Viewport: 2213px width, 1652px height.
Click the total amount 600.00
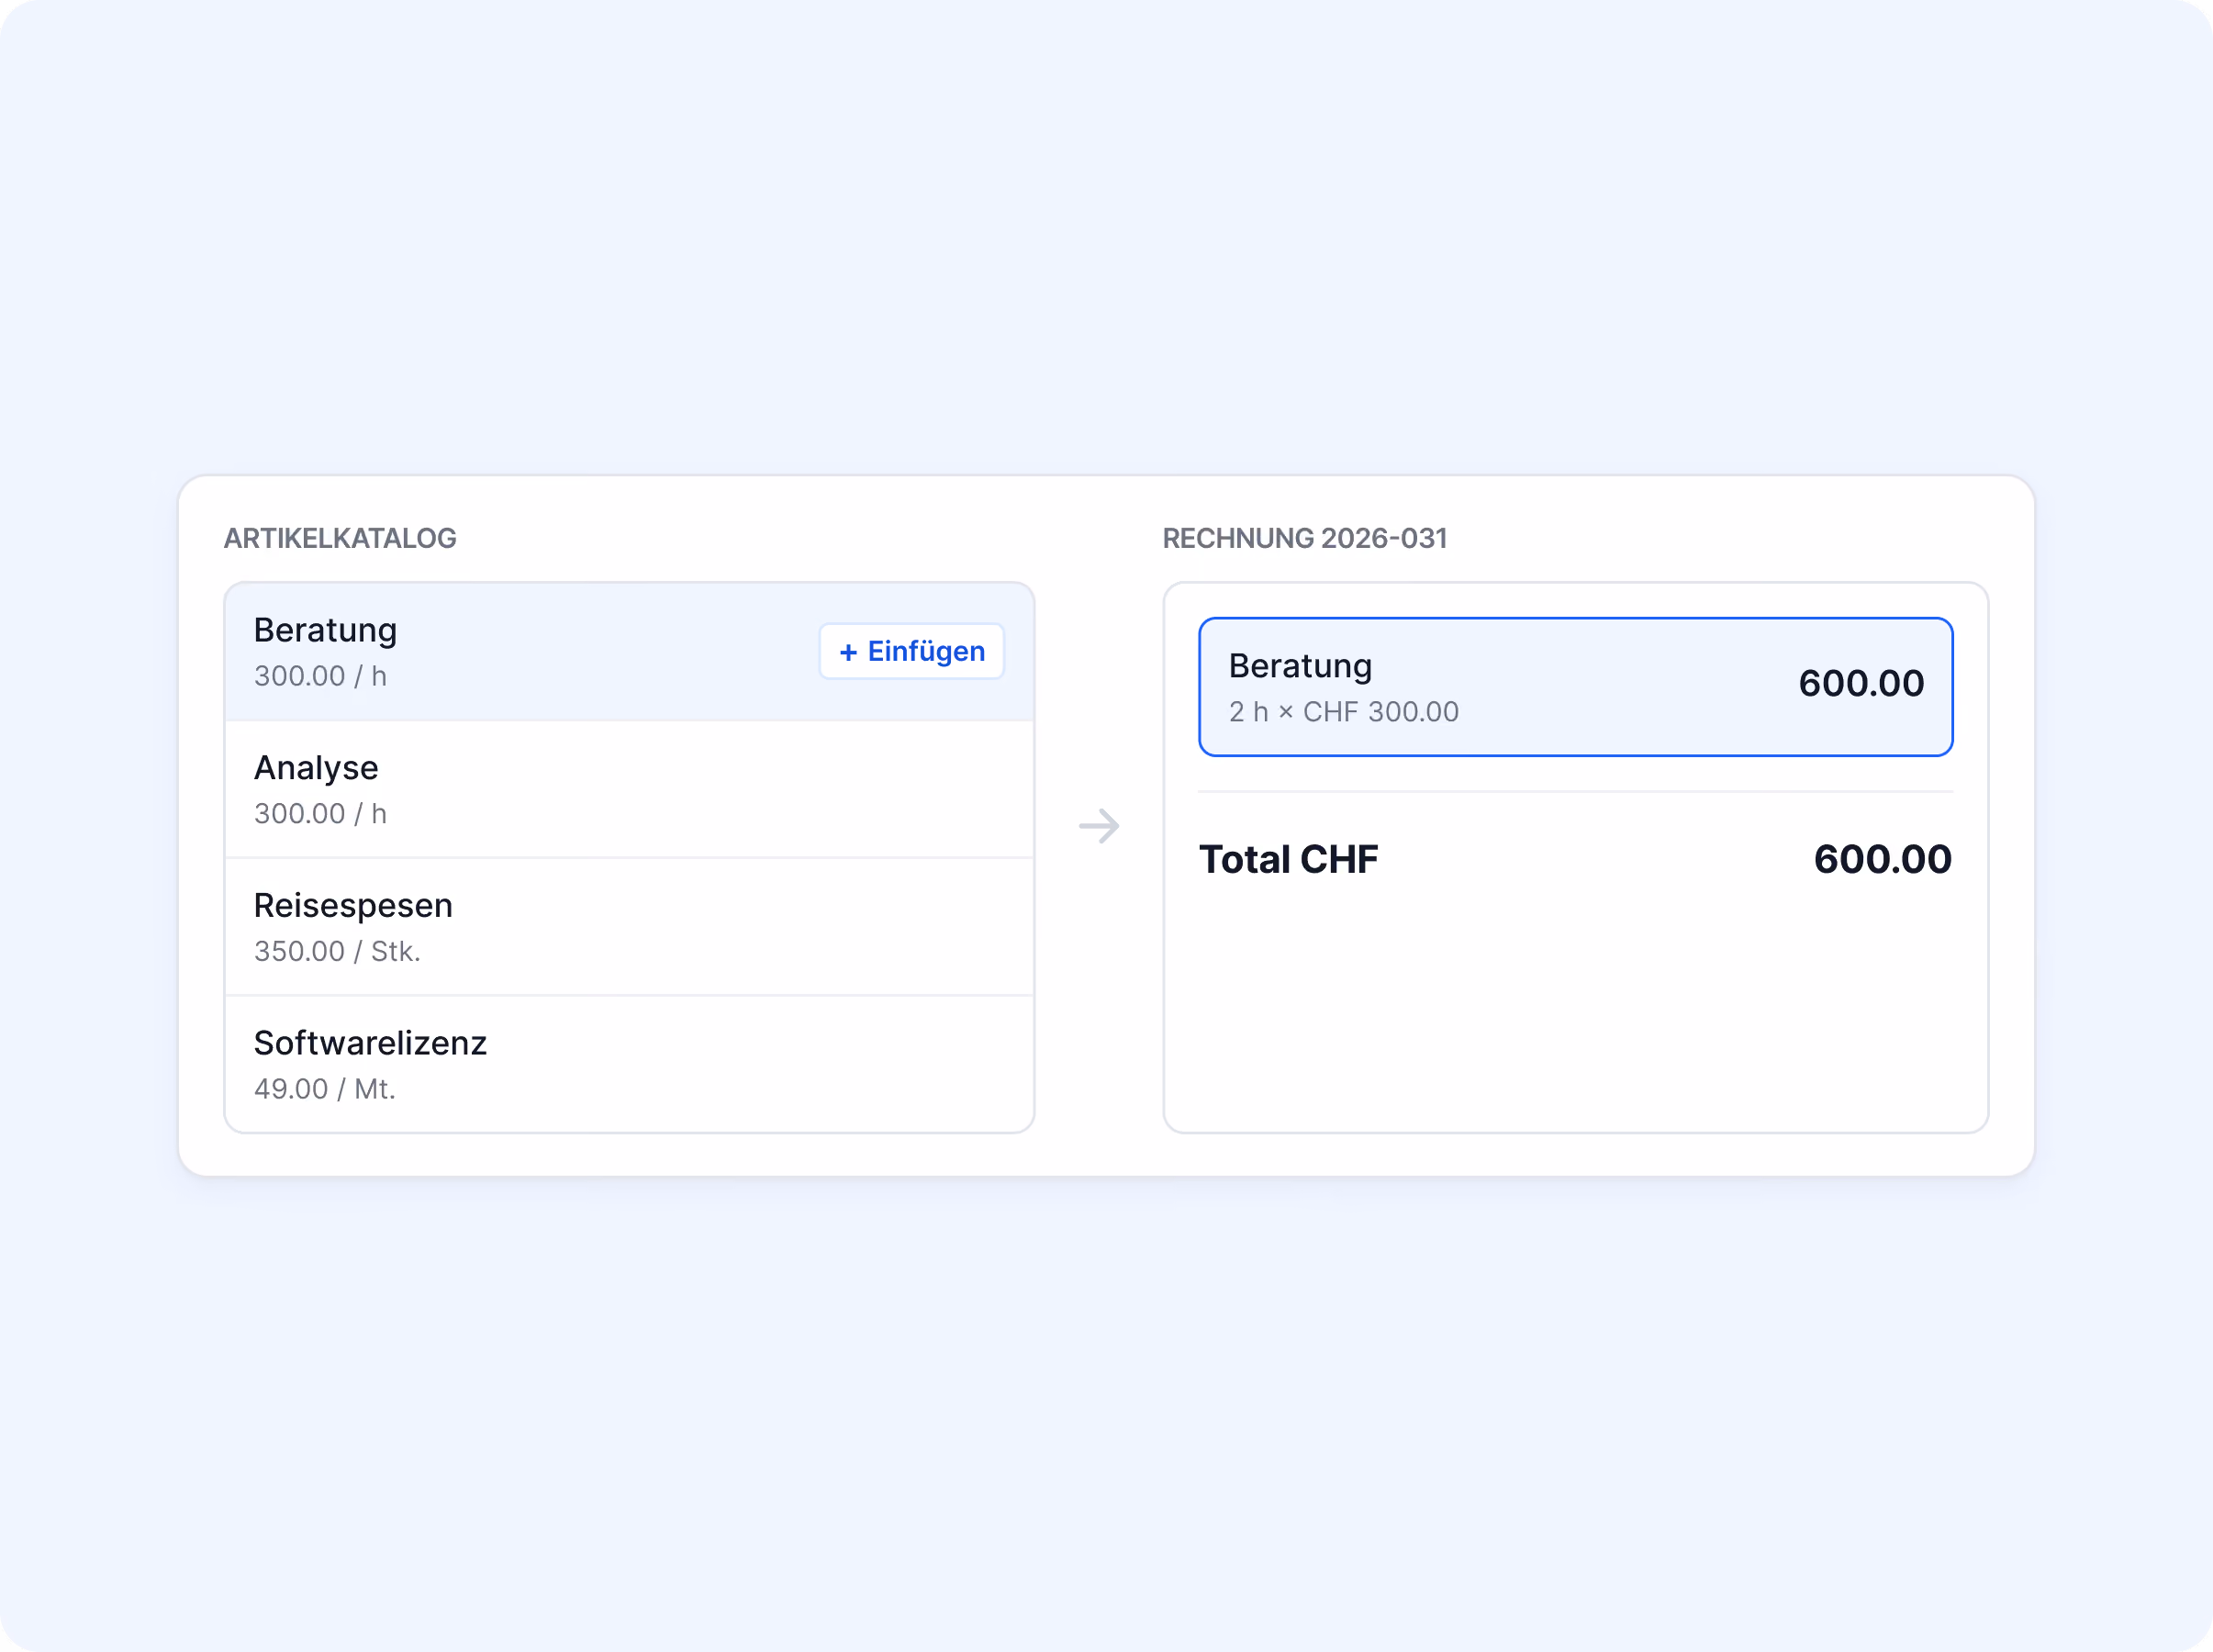point(1882,859)
